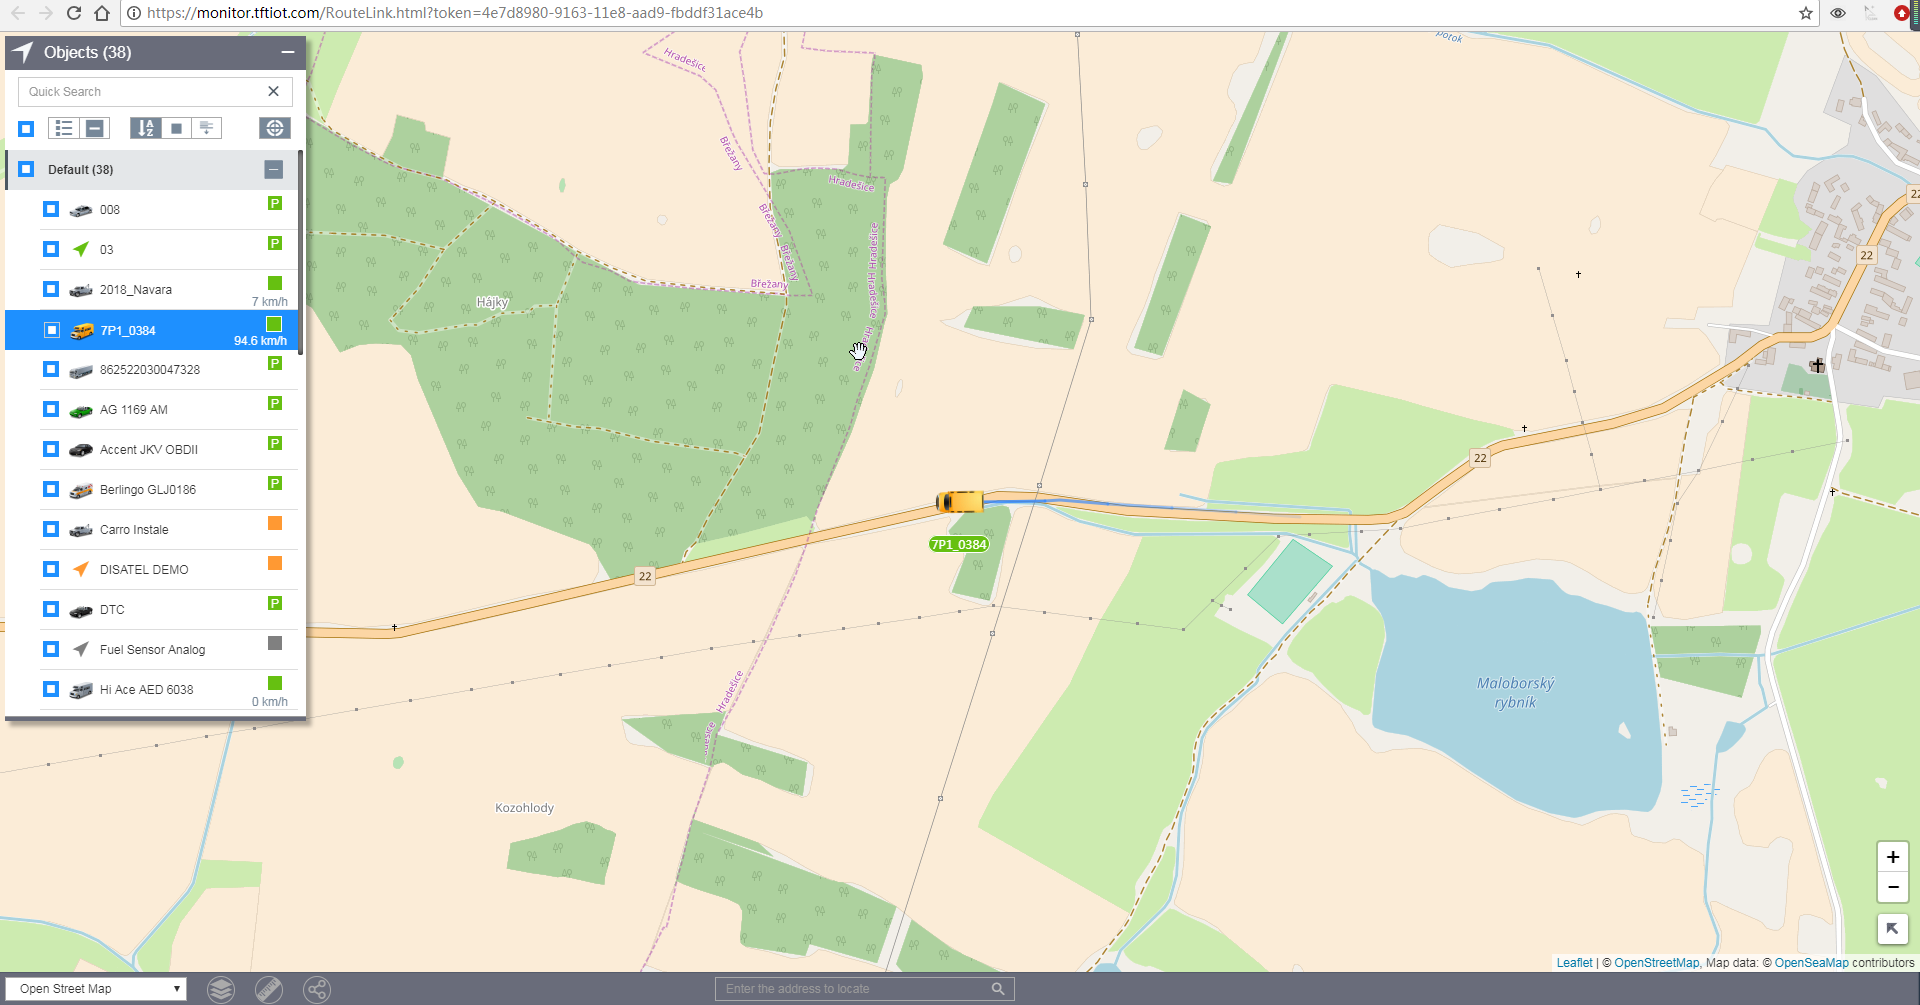This screenshot has width=1920, height=1005.
Task: Click the car icon of object 008
Action: [81, 210]
